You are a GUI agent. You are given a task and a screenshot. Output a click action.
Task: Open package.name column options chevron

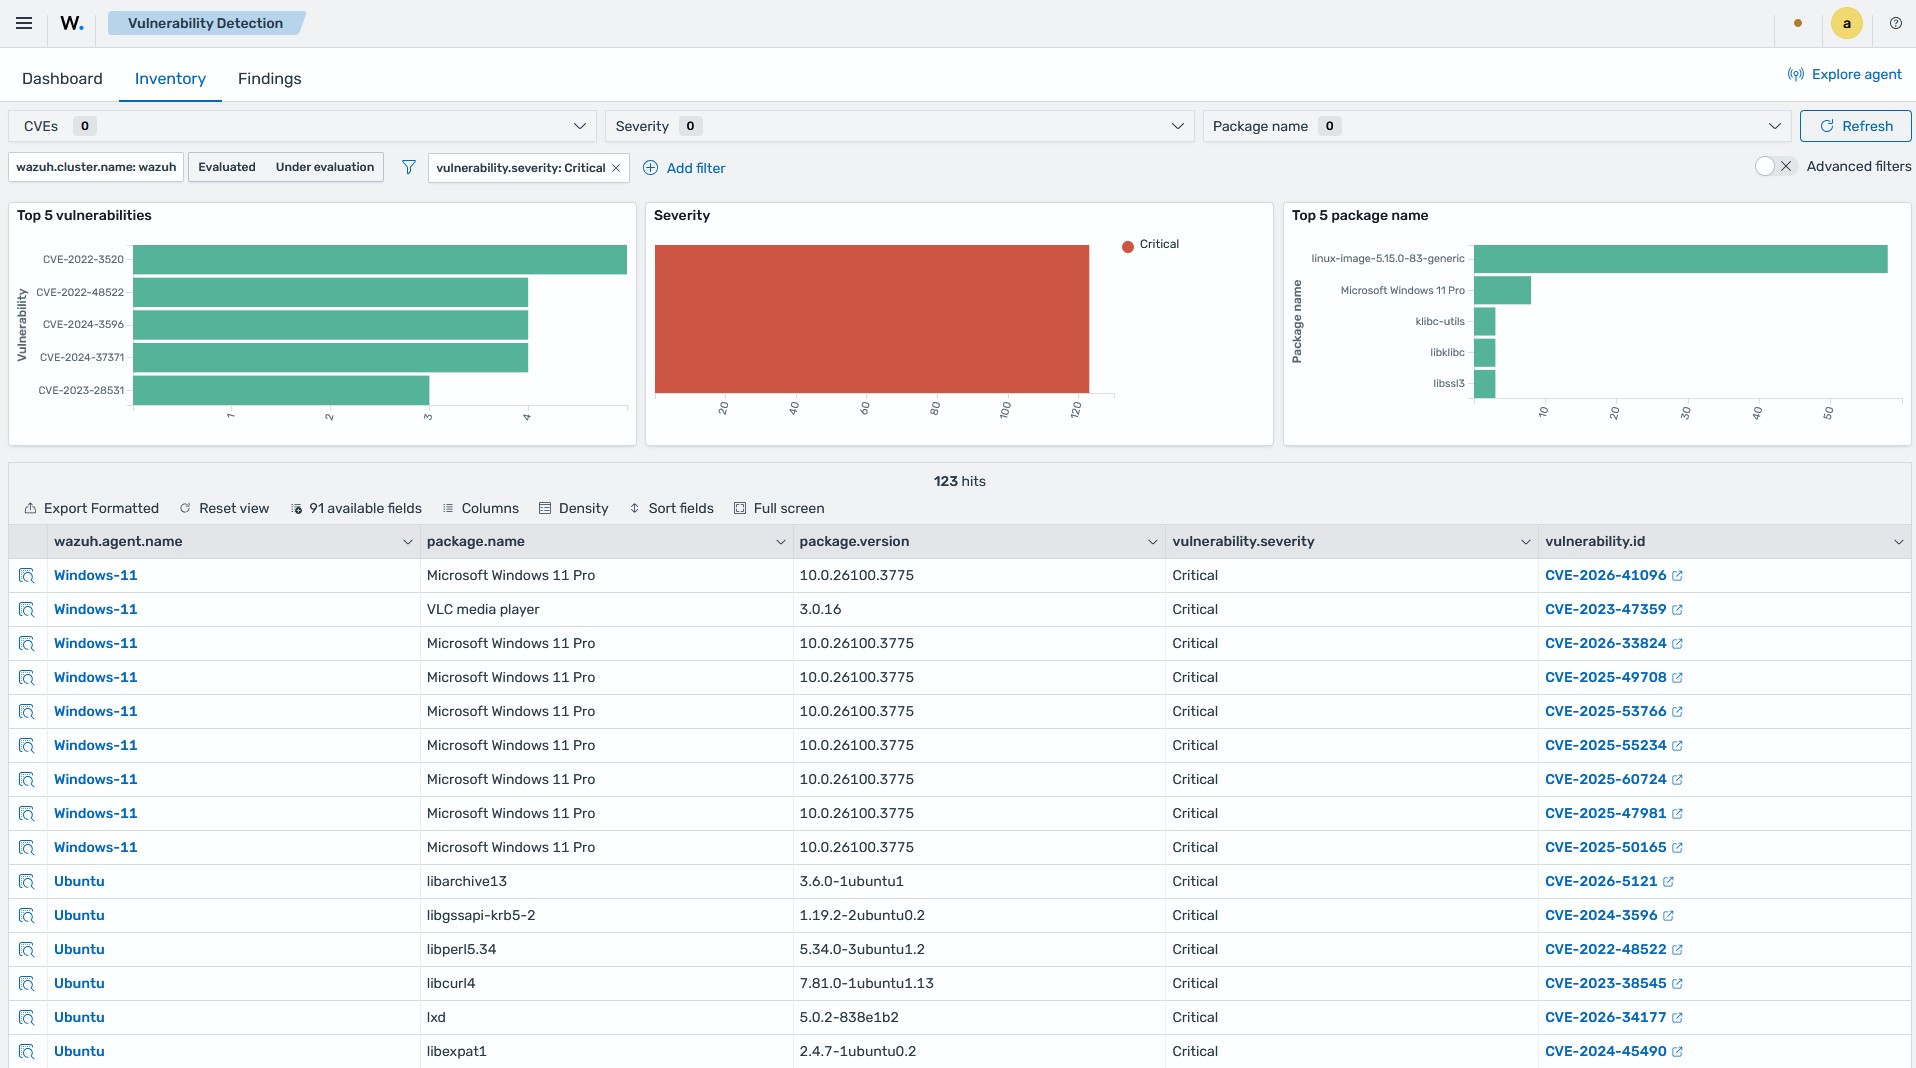point(780,542)
